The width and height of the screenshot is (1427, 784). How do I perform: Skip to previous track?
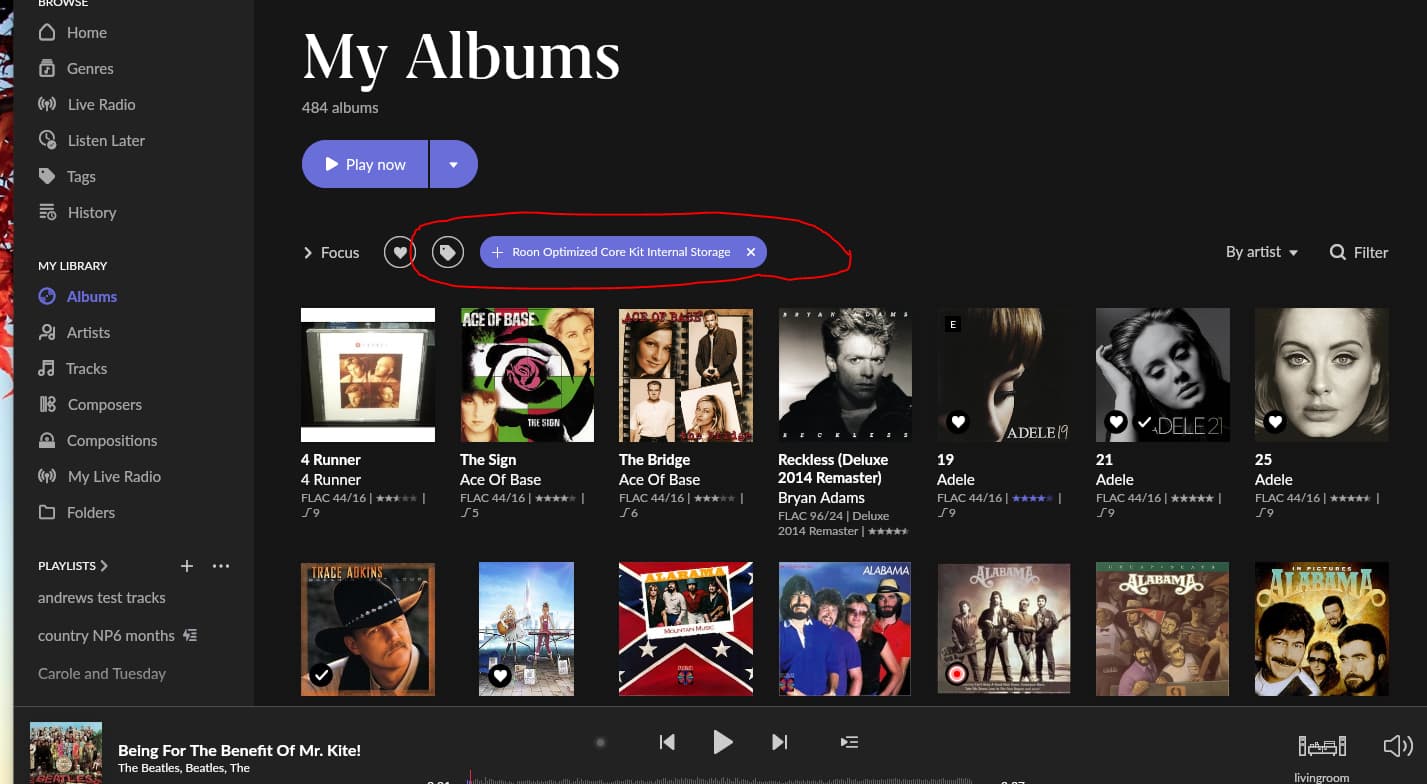pyautogui.click(x=667, y=742)
